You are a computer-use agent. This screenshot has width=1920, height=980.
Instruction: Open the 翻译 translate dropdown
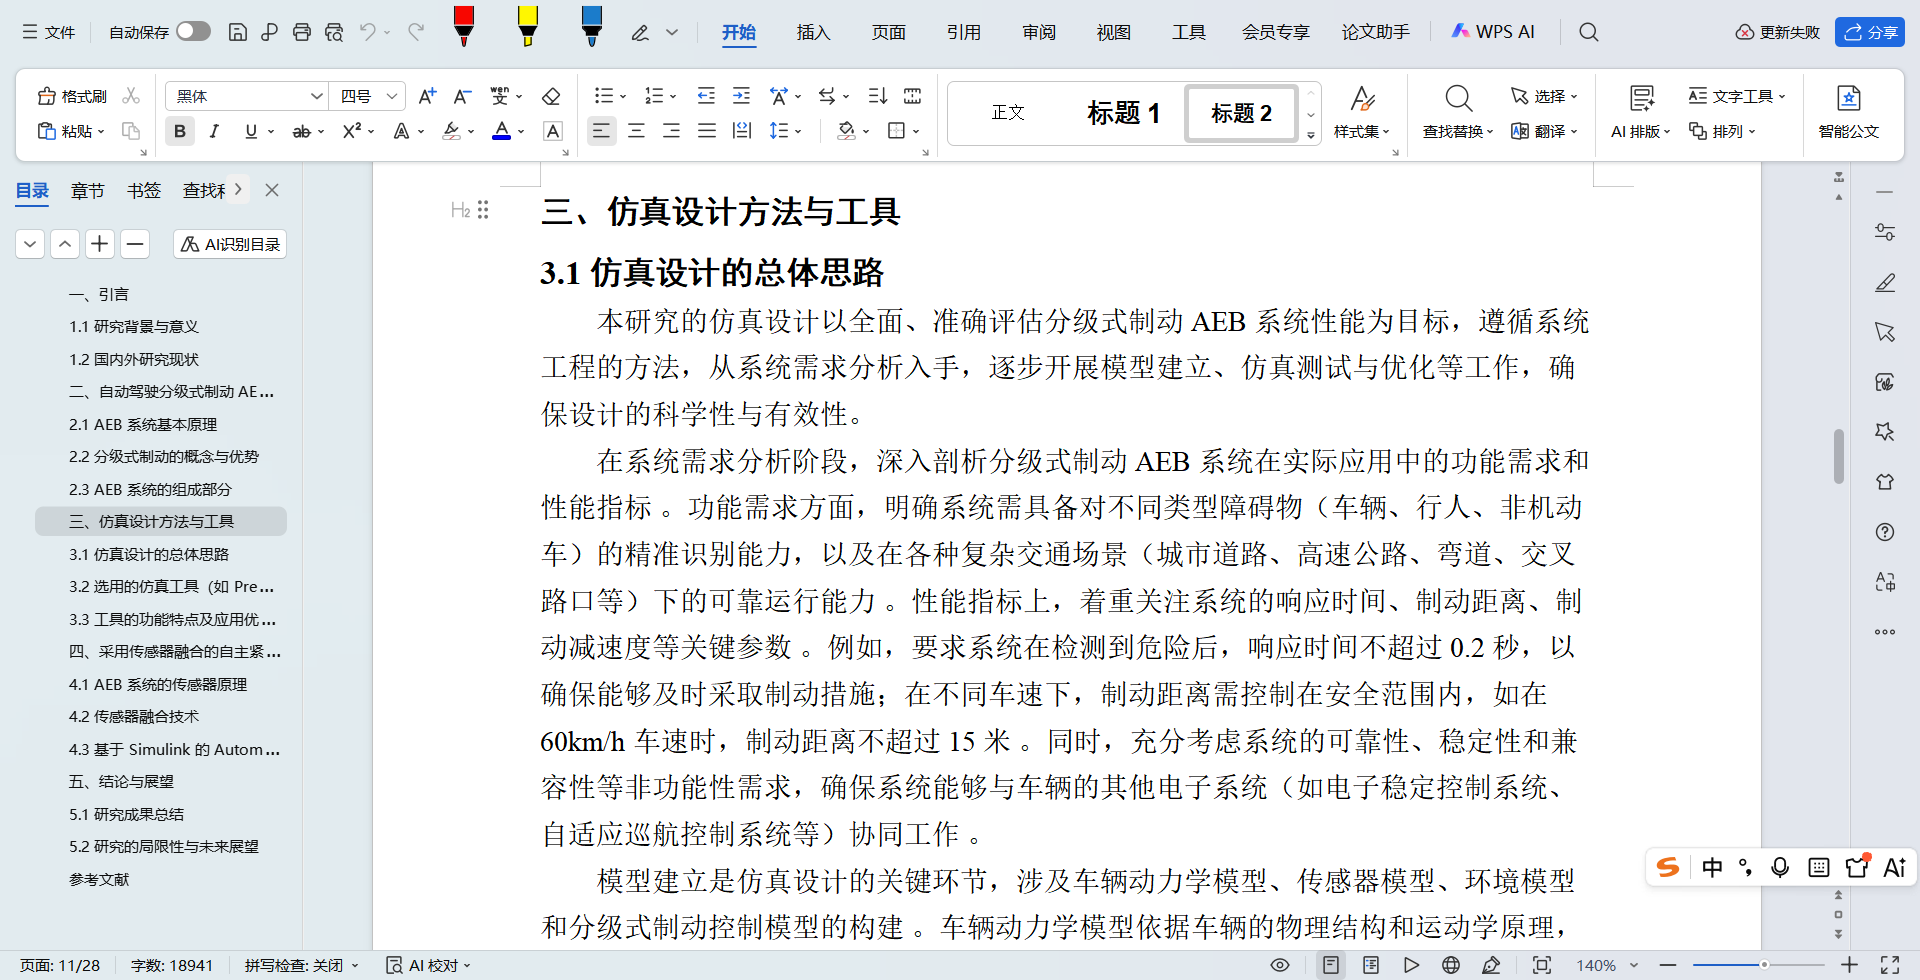coord(1544,131)
